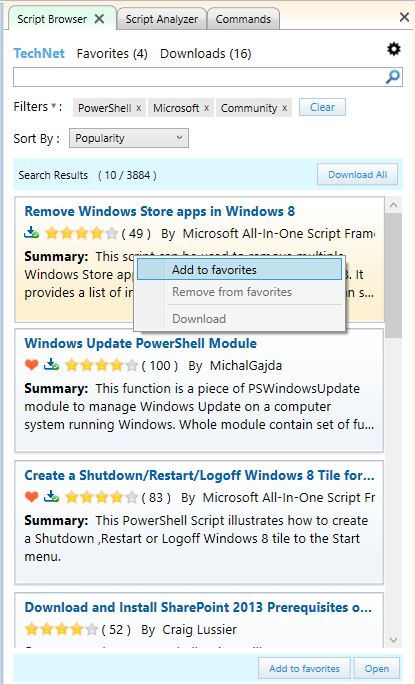Click the Download All button
Screen dimensions: 415x684
[357, 174]
